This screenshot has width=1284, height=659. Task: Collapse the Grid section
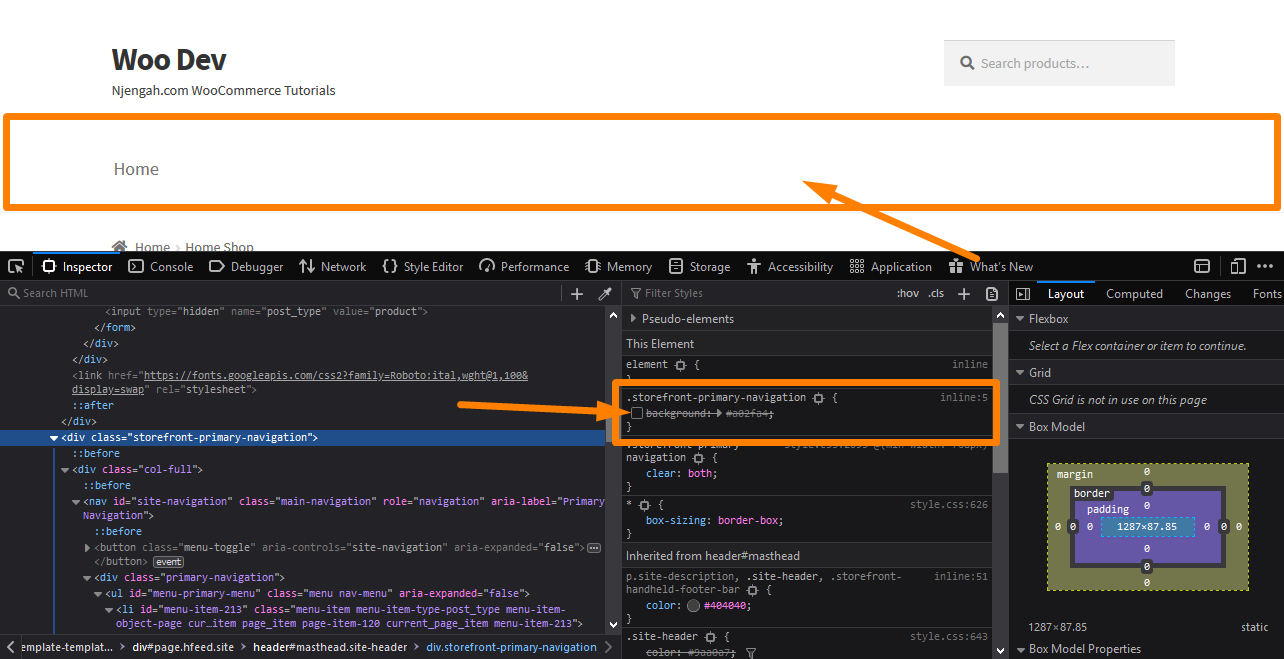click(1020, 373)
